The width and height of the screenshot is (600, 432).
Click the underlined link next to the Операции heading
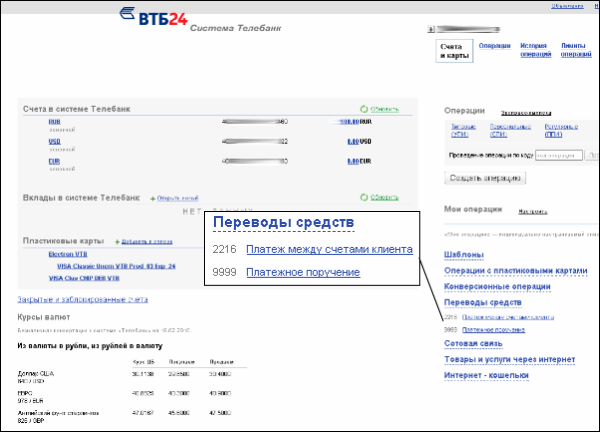tap(526, 113)
